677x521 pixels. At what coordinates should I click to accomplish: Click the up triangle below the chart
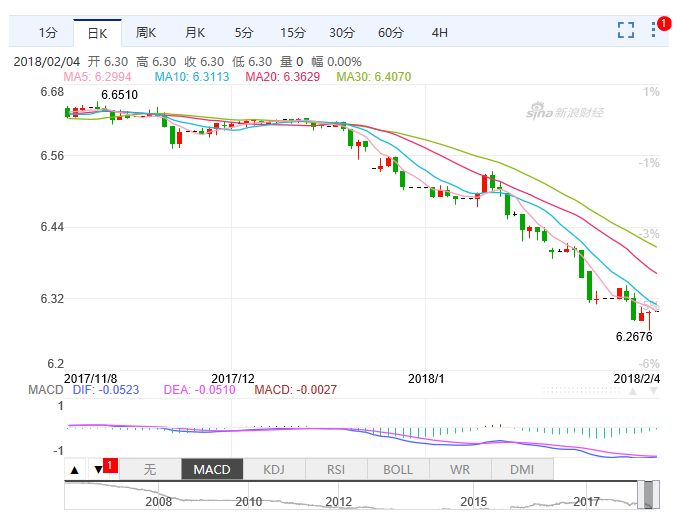click(75, 469)
